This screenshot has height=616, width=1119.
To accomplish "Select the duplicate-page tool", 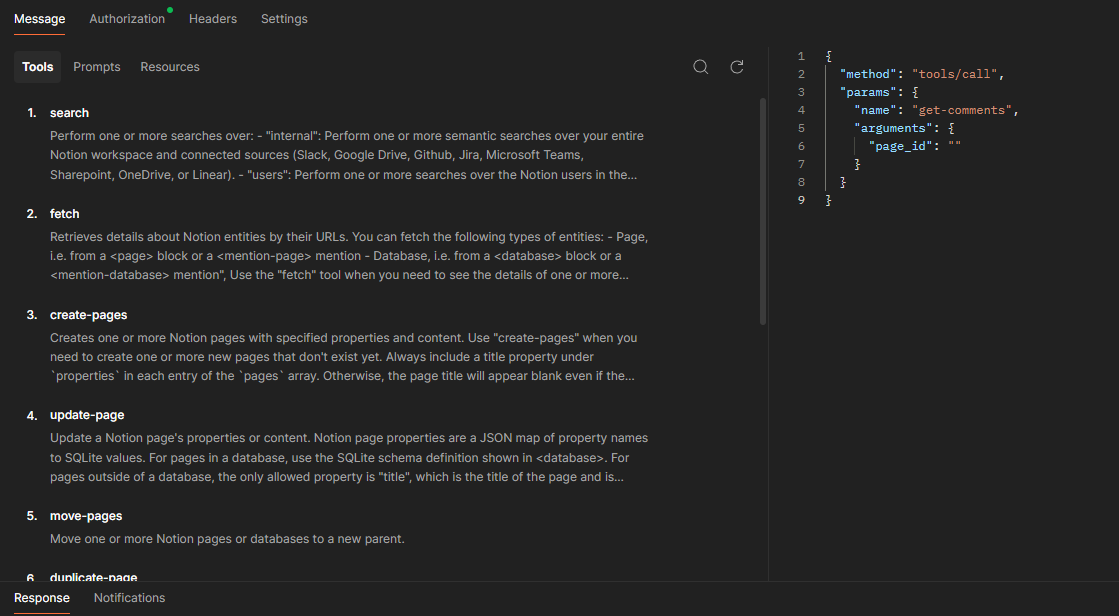I will 93,577.
